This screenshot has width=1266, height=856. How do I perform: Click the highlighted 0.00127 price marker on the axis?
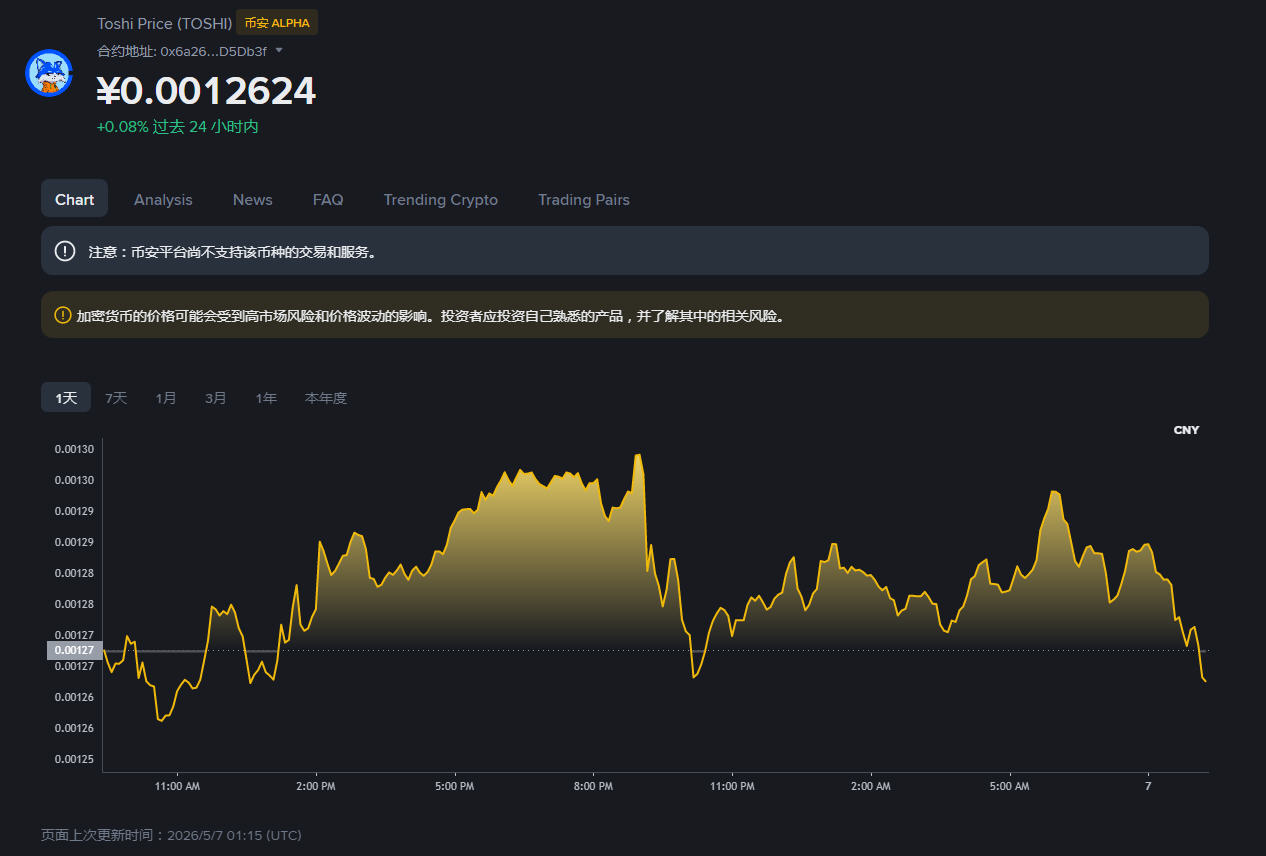click(x=74, y=650)
